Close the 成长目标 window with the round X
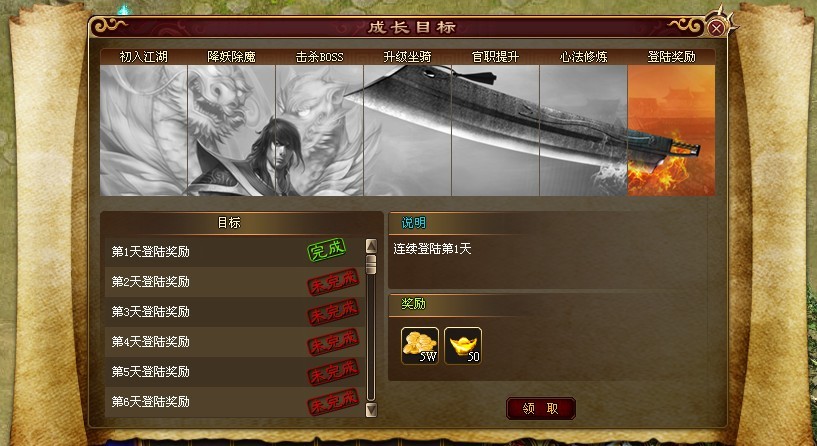 click(716, 28)
